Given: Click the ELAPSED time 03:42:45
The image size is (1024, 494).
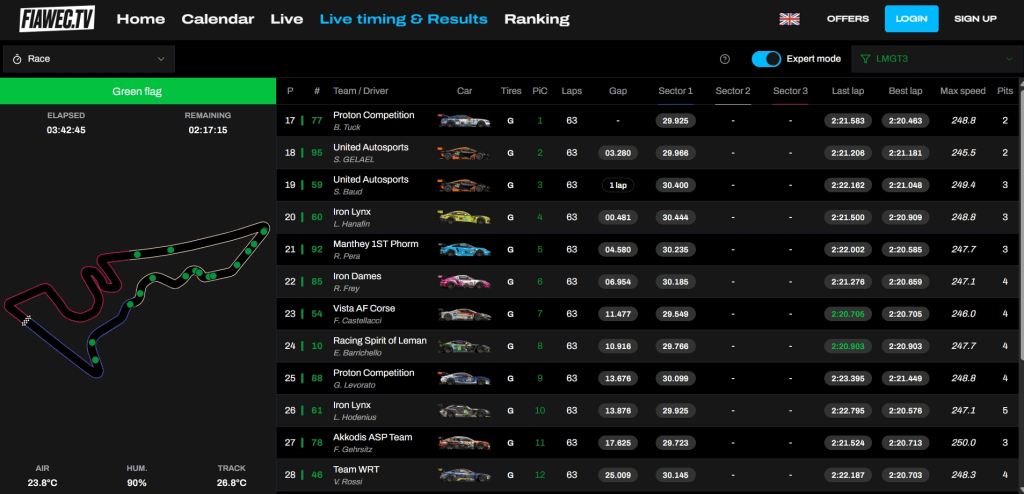Looking at the screenshot, I should point(66,130).
